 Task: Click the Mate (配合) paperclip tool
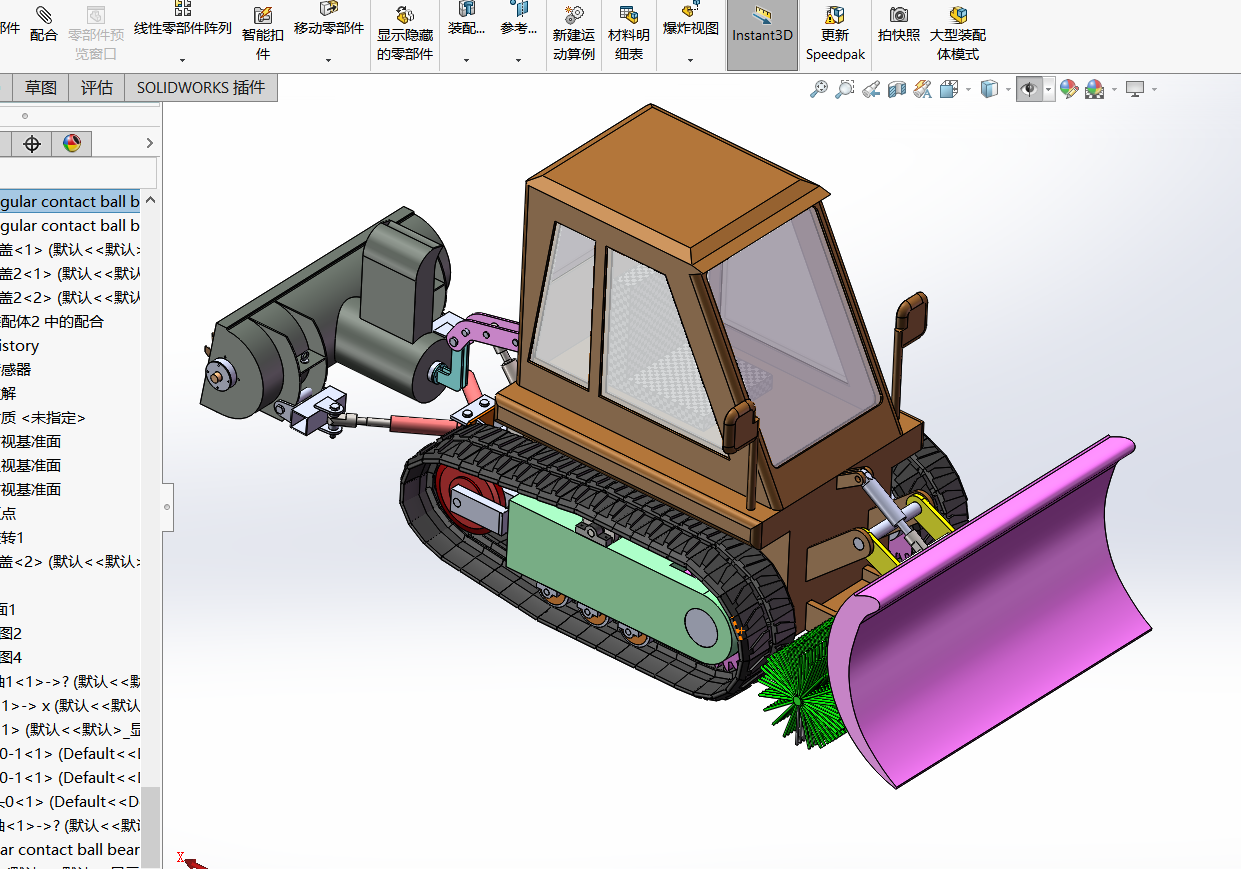pos(44,24)
